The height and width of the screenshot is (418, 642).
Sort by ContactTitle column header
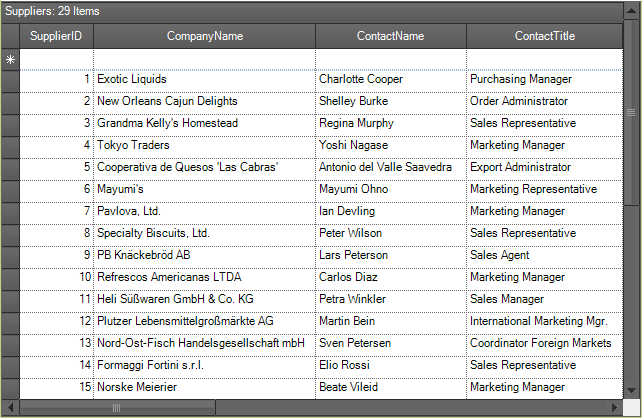tap(545, 36)
